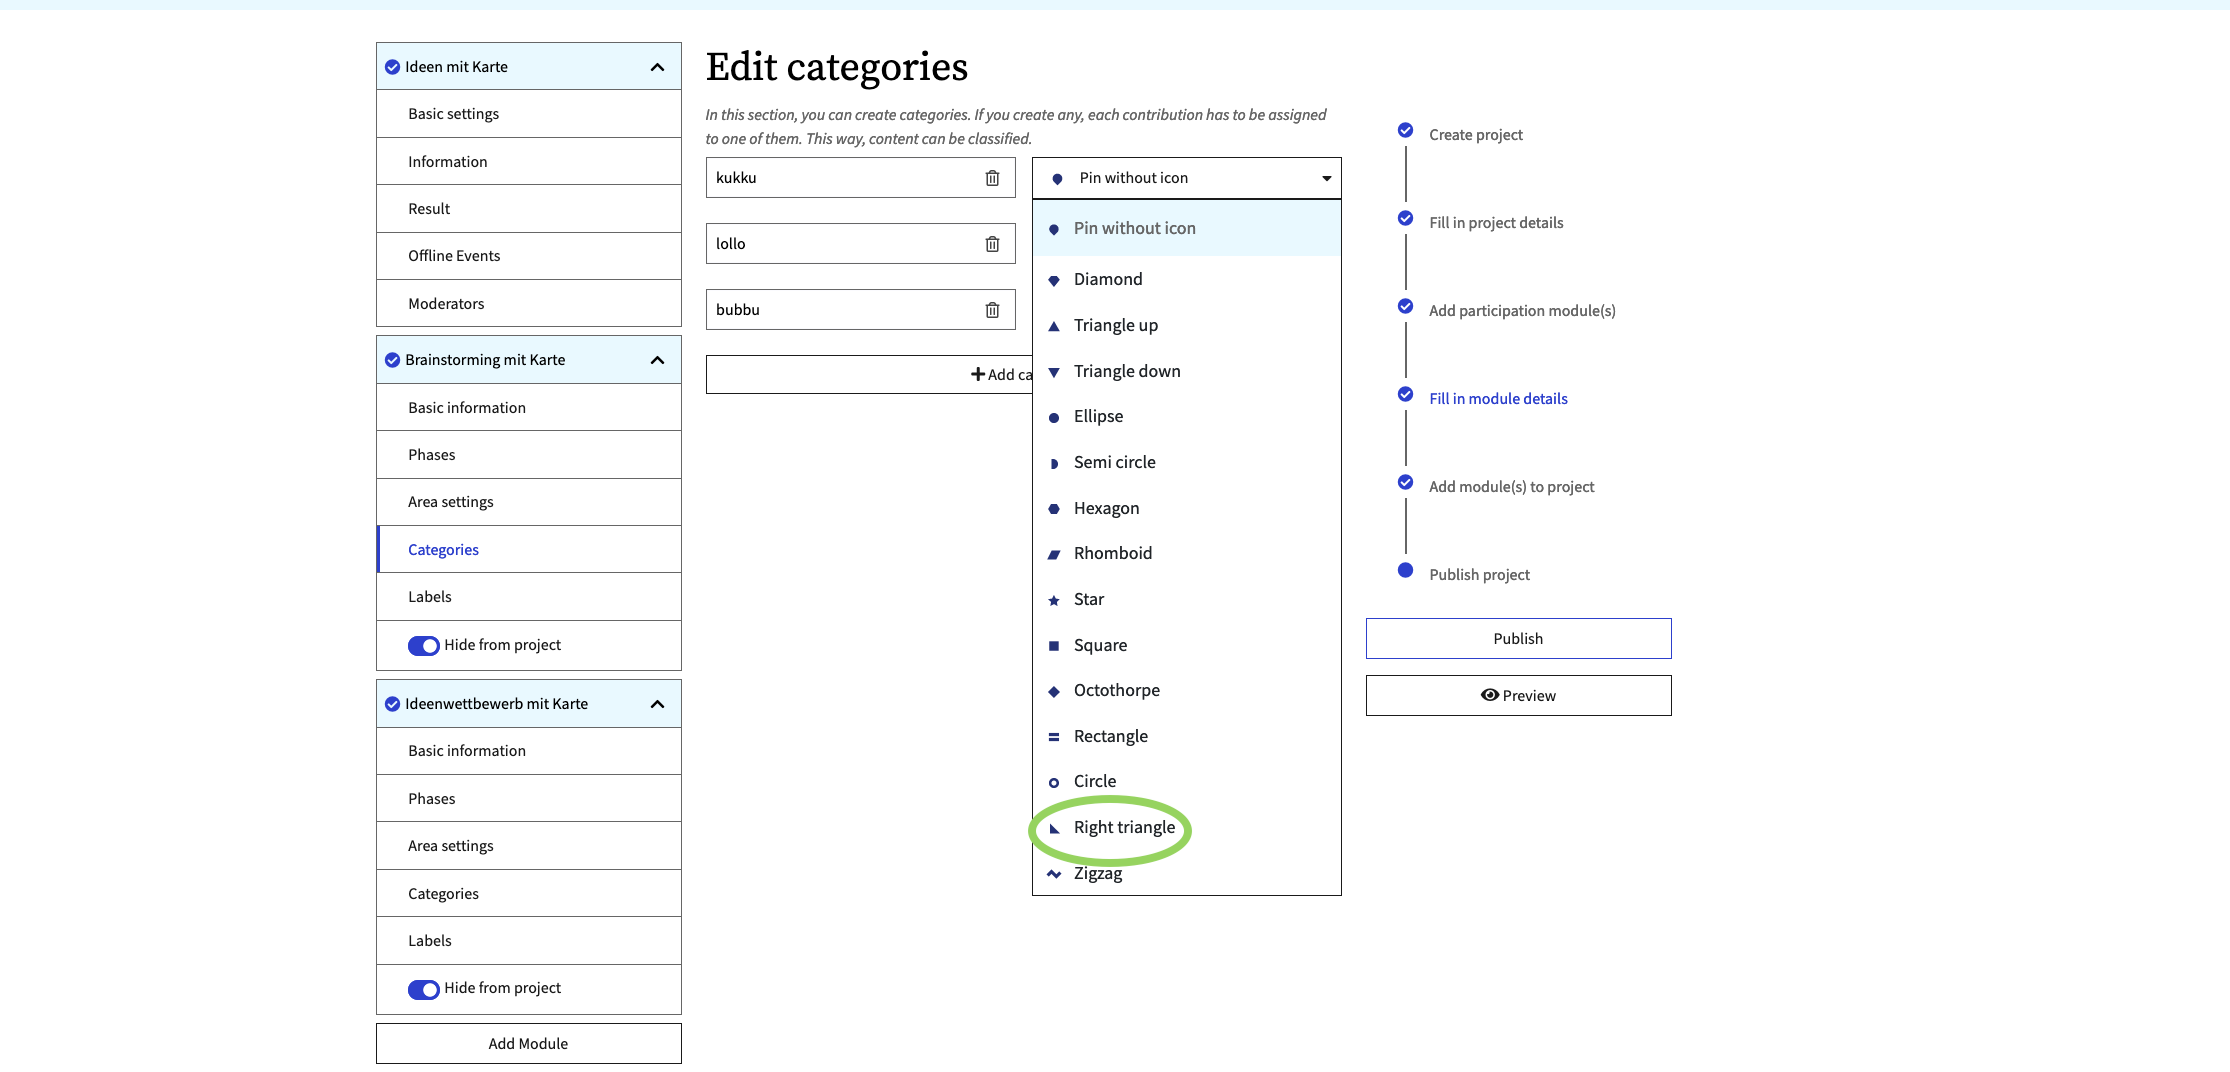Click the Triangle up shape icon
Image resolution: width=2230 pixels, height=1072 pixels.
(1053, 326)
